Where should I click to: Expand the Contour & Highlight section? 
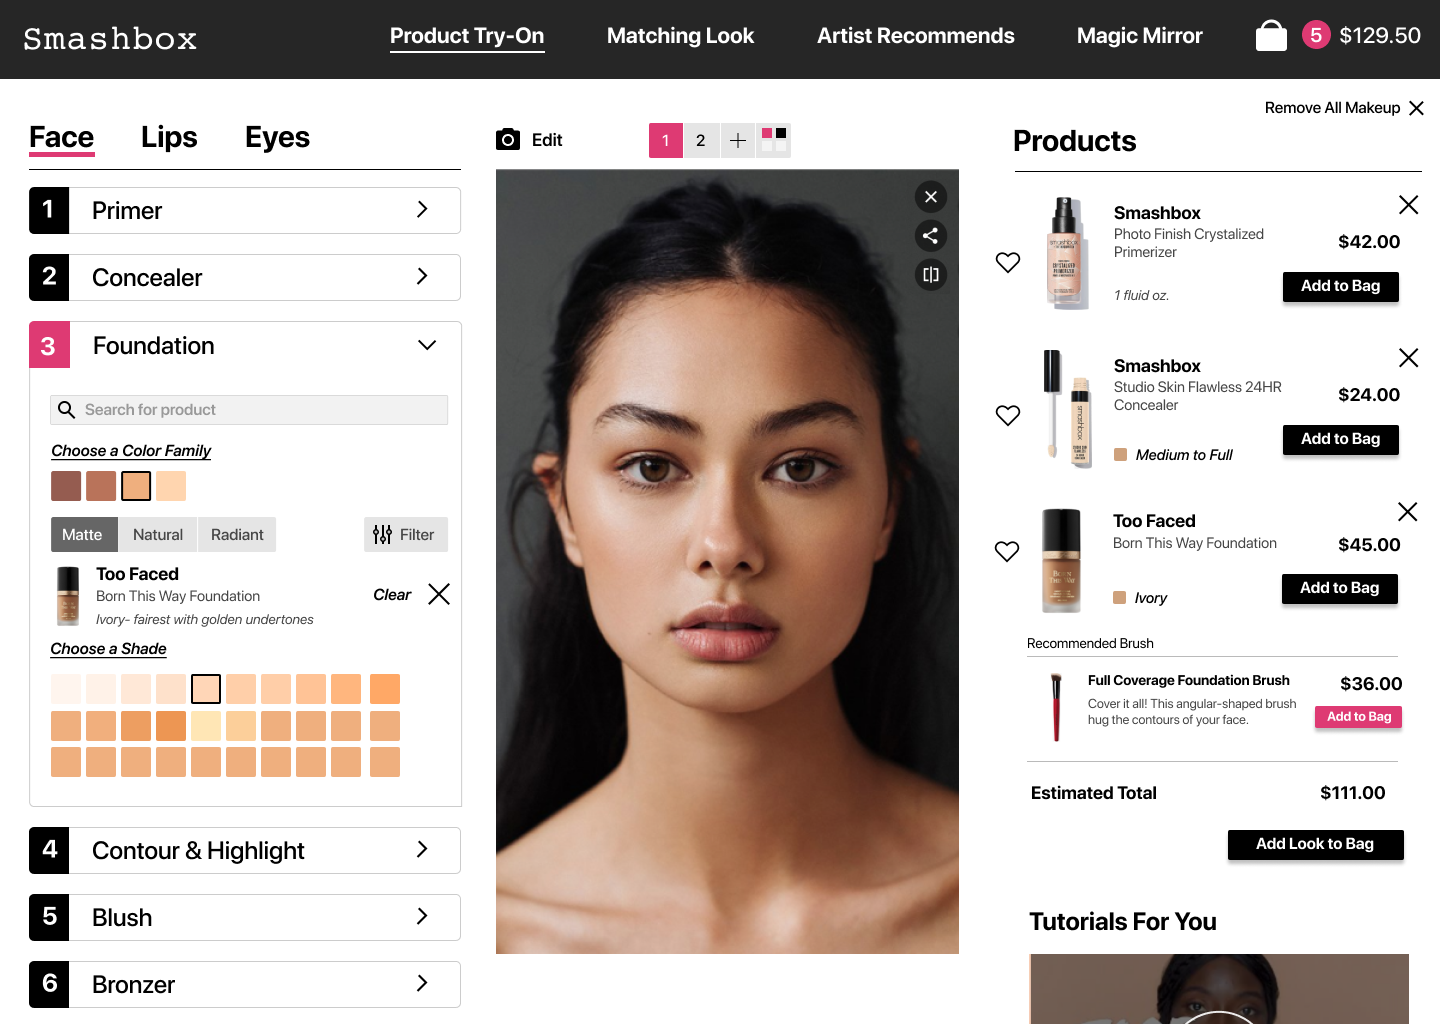pos(245,851)
